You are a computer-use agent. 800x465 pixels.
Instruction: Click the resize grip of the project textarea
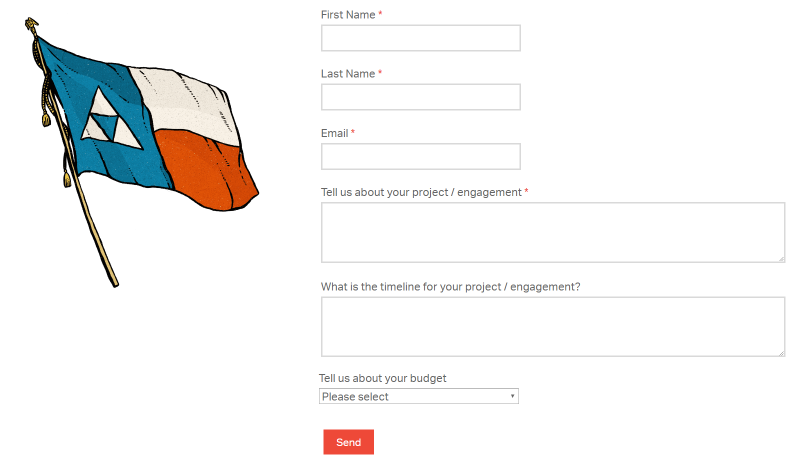781,259
